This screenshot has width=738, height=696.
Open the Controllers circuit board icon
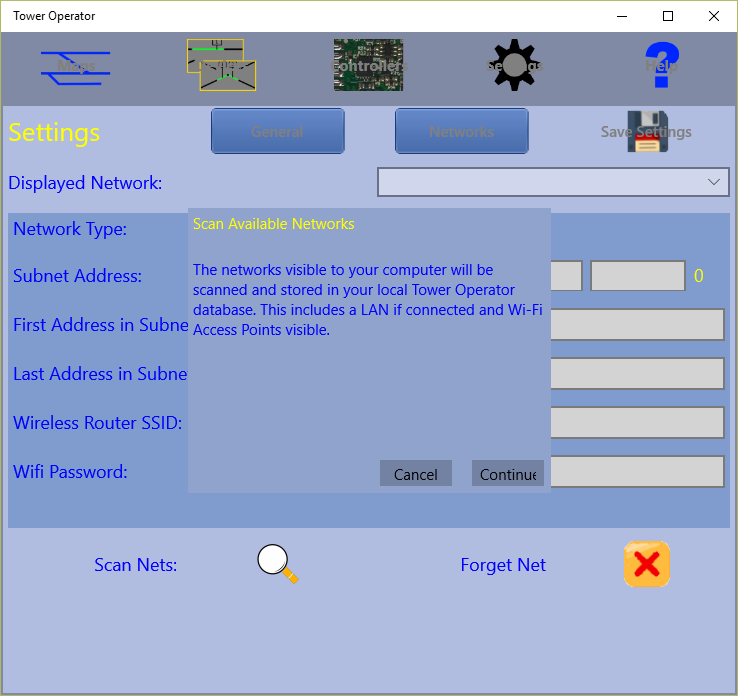(x=368, y=66)
